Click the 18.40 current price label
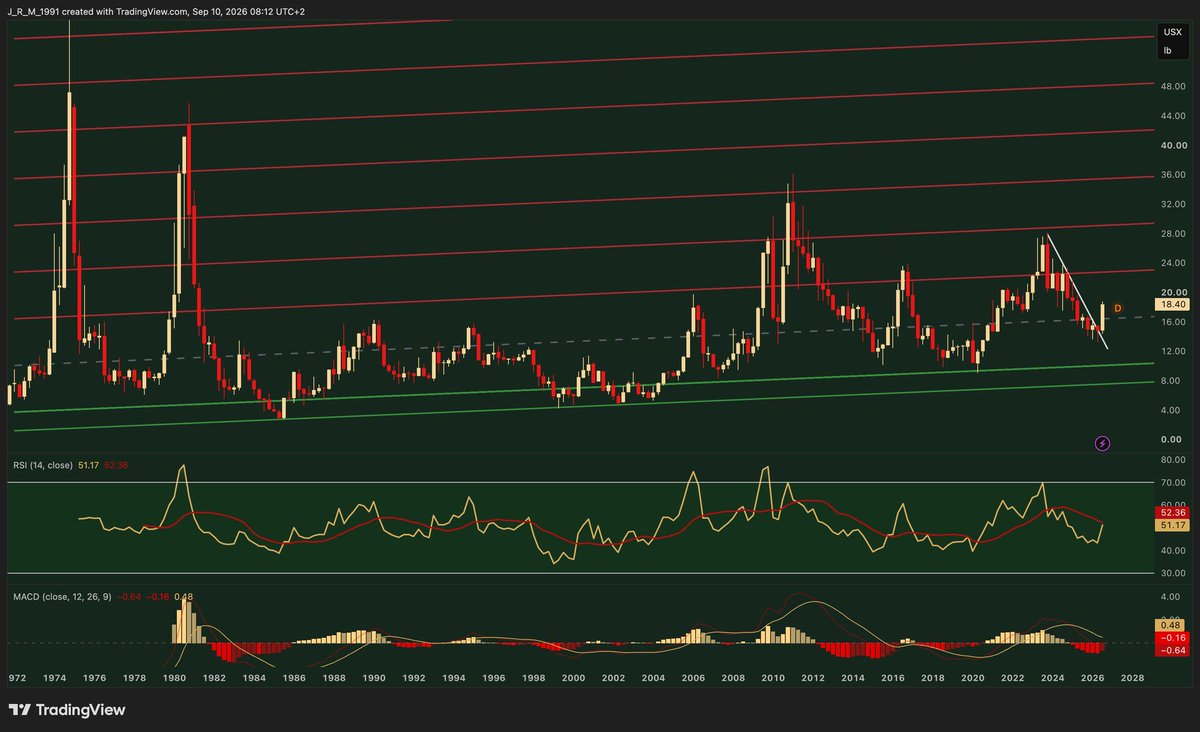The width and height of the screenshot is (1200, 732). pyautogui.click(x=1170, y=303)
